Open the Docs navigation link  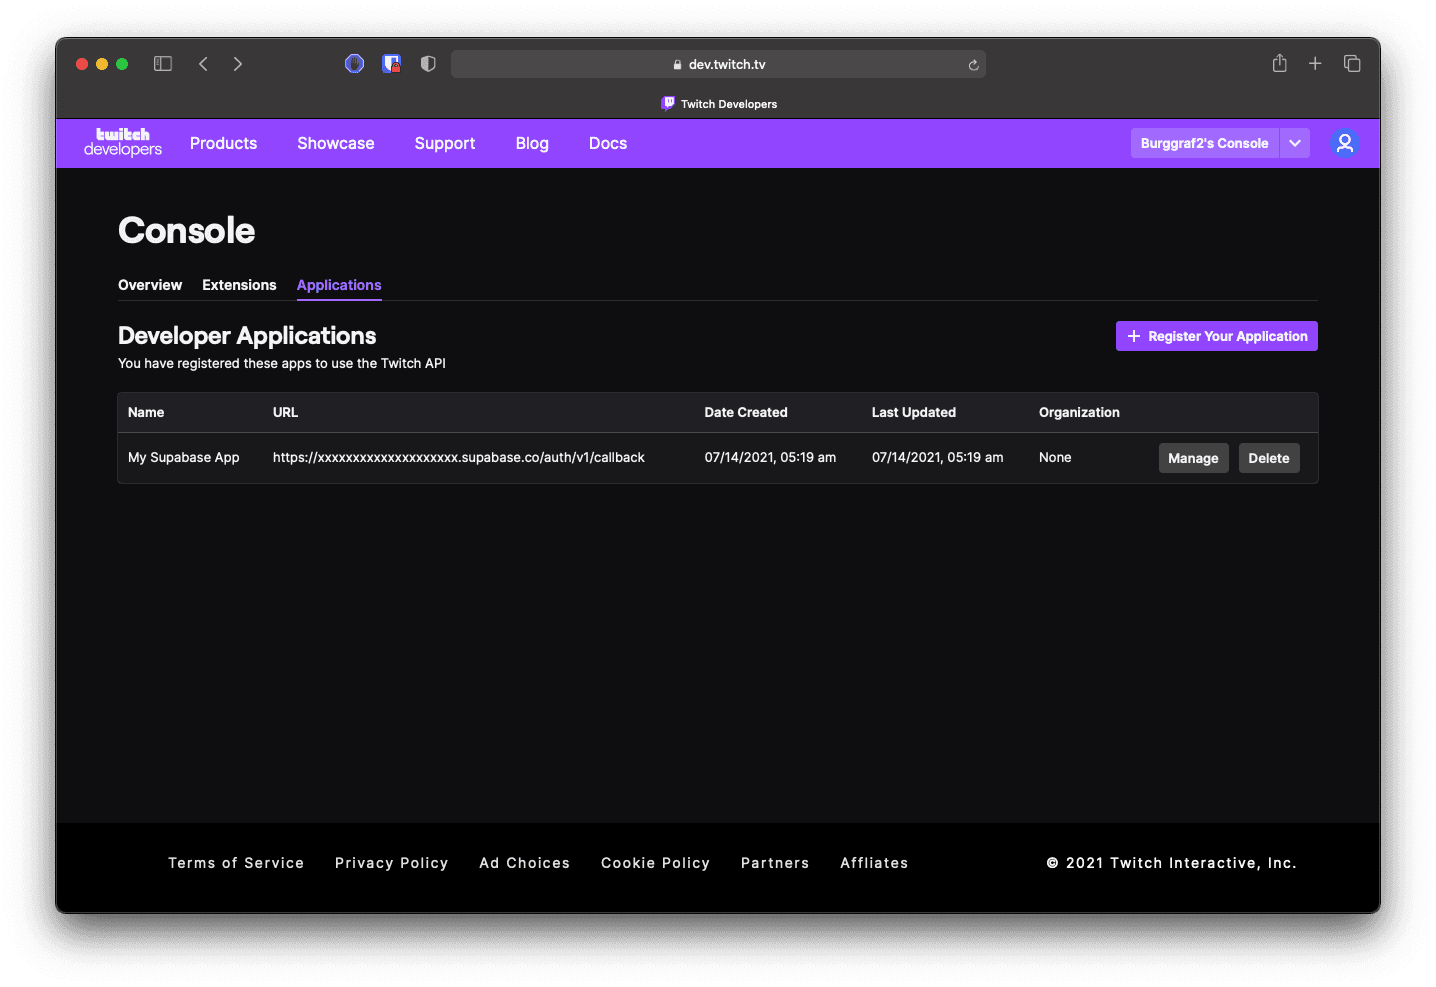click(x=608, y=143)
